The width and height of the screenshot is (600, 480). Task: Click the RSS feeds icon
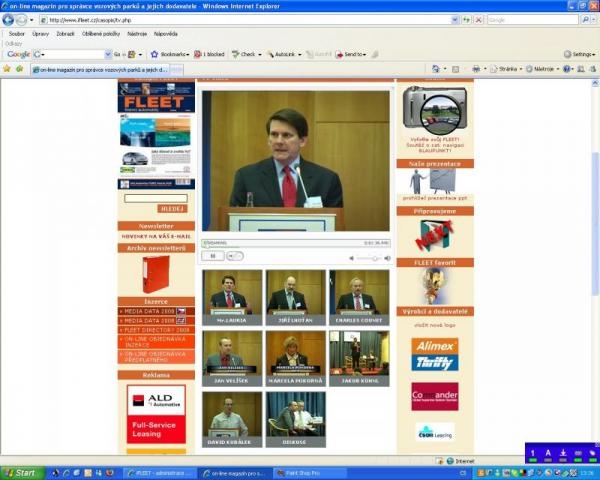tap(455, 69)
